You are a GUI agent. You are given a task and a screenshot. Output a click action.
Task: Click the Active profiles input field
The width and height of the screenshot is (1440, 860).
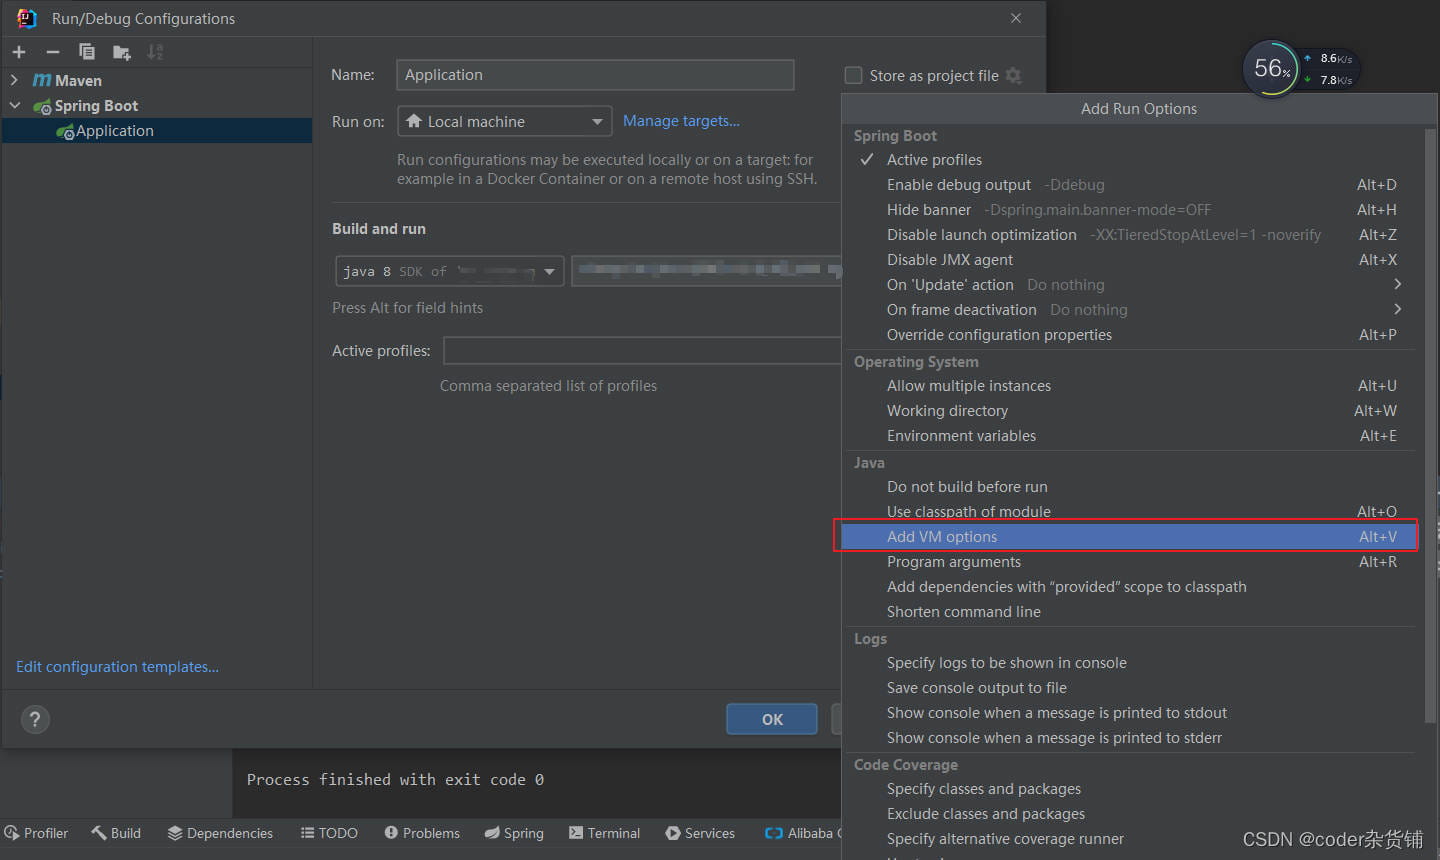(x=642, y=351)
